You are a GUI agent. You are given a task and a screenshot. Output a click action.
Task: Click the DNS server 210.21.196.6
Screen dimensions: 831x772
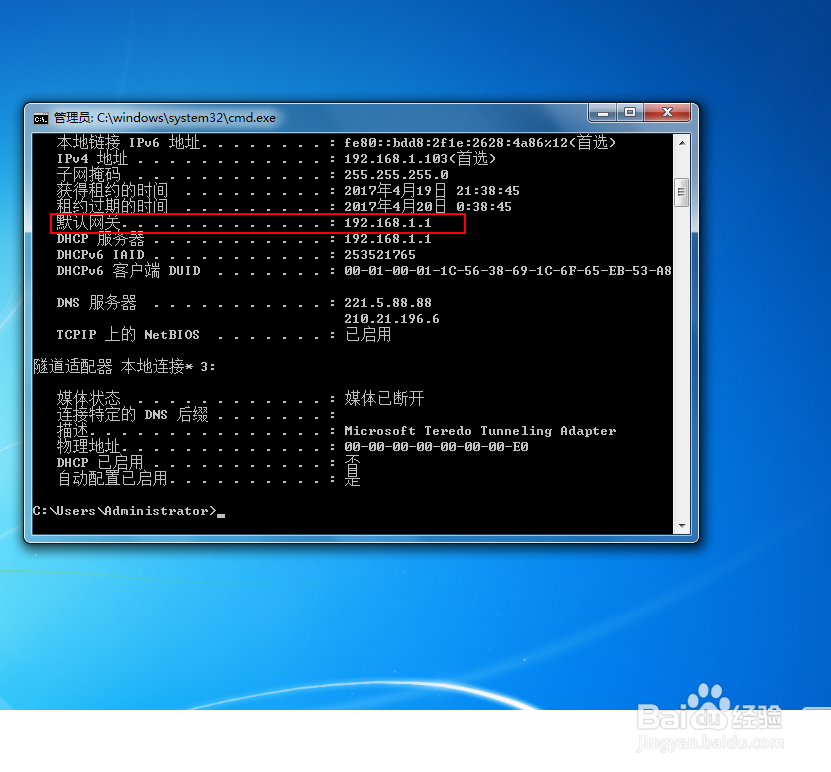pyautogui.click(x=392, y=319)
